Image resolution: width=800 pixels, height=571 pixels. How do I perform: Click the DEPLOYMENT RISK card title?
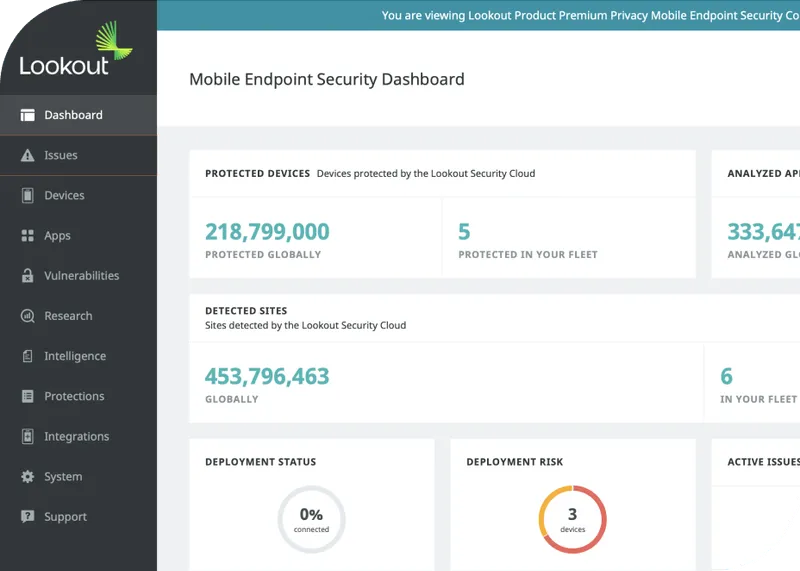point(515,462)
